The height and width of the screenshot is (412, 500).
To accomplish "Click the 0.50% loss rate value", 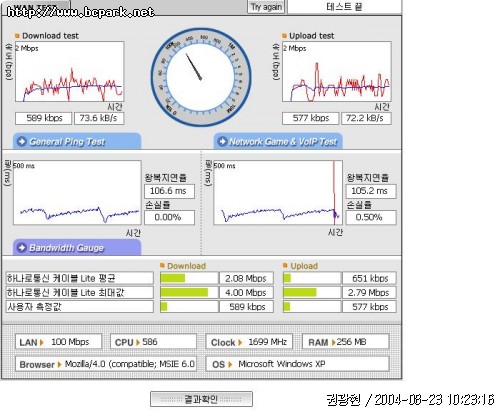I will (371, 218).
